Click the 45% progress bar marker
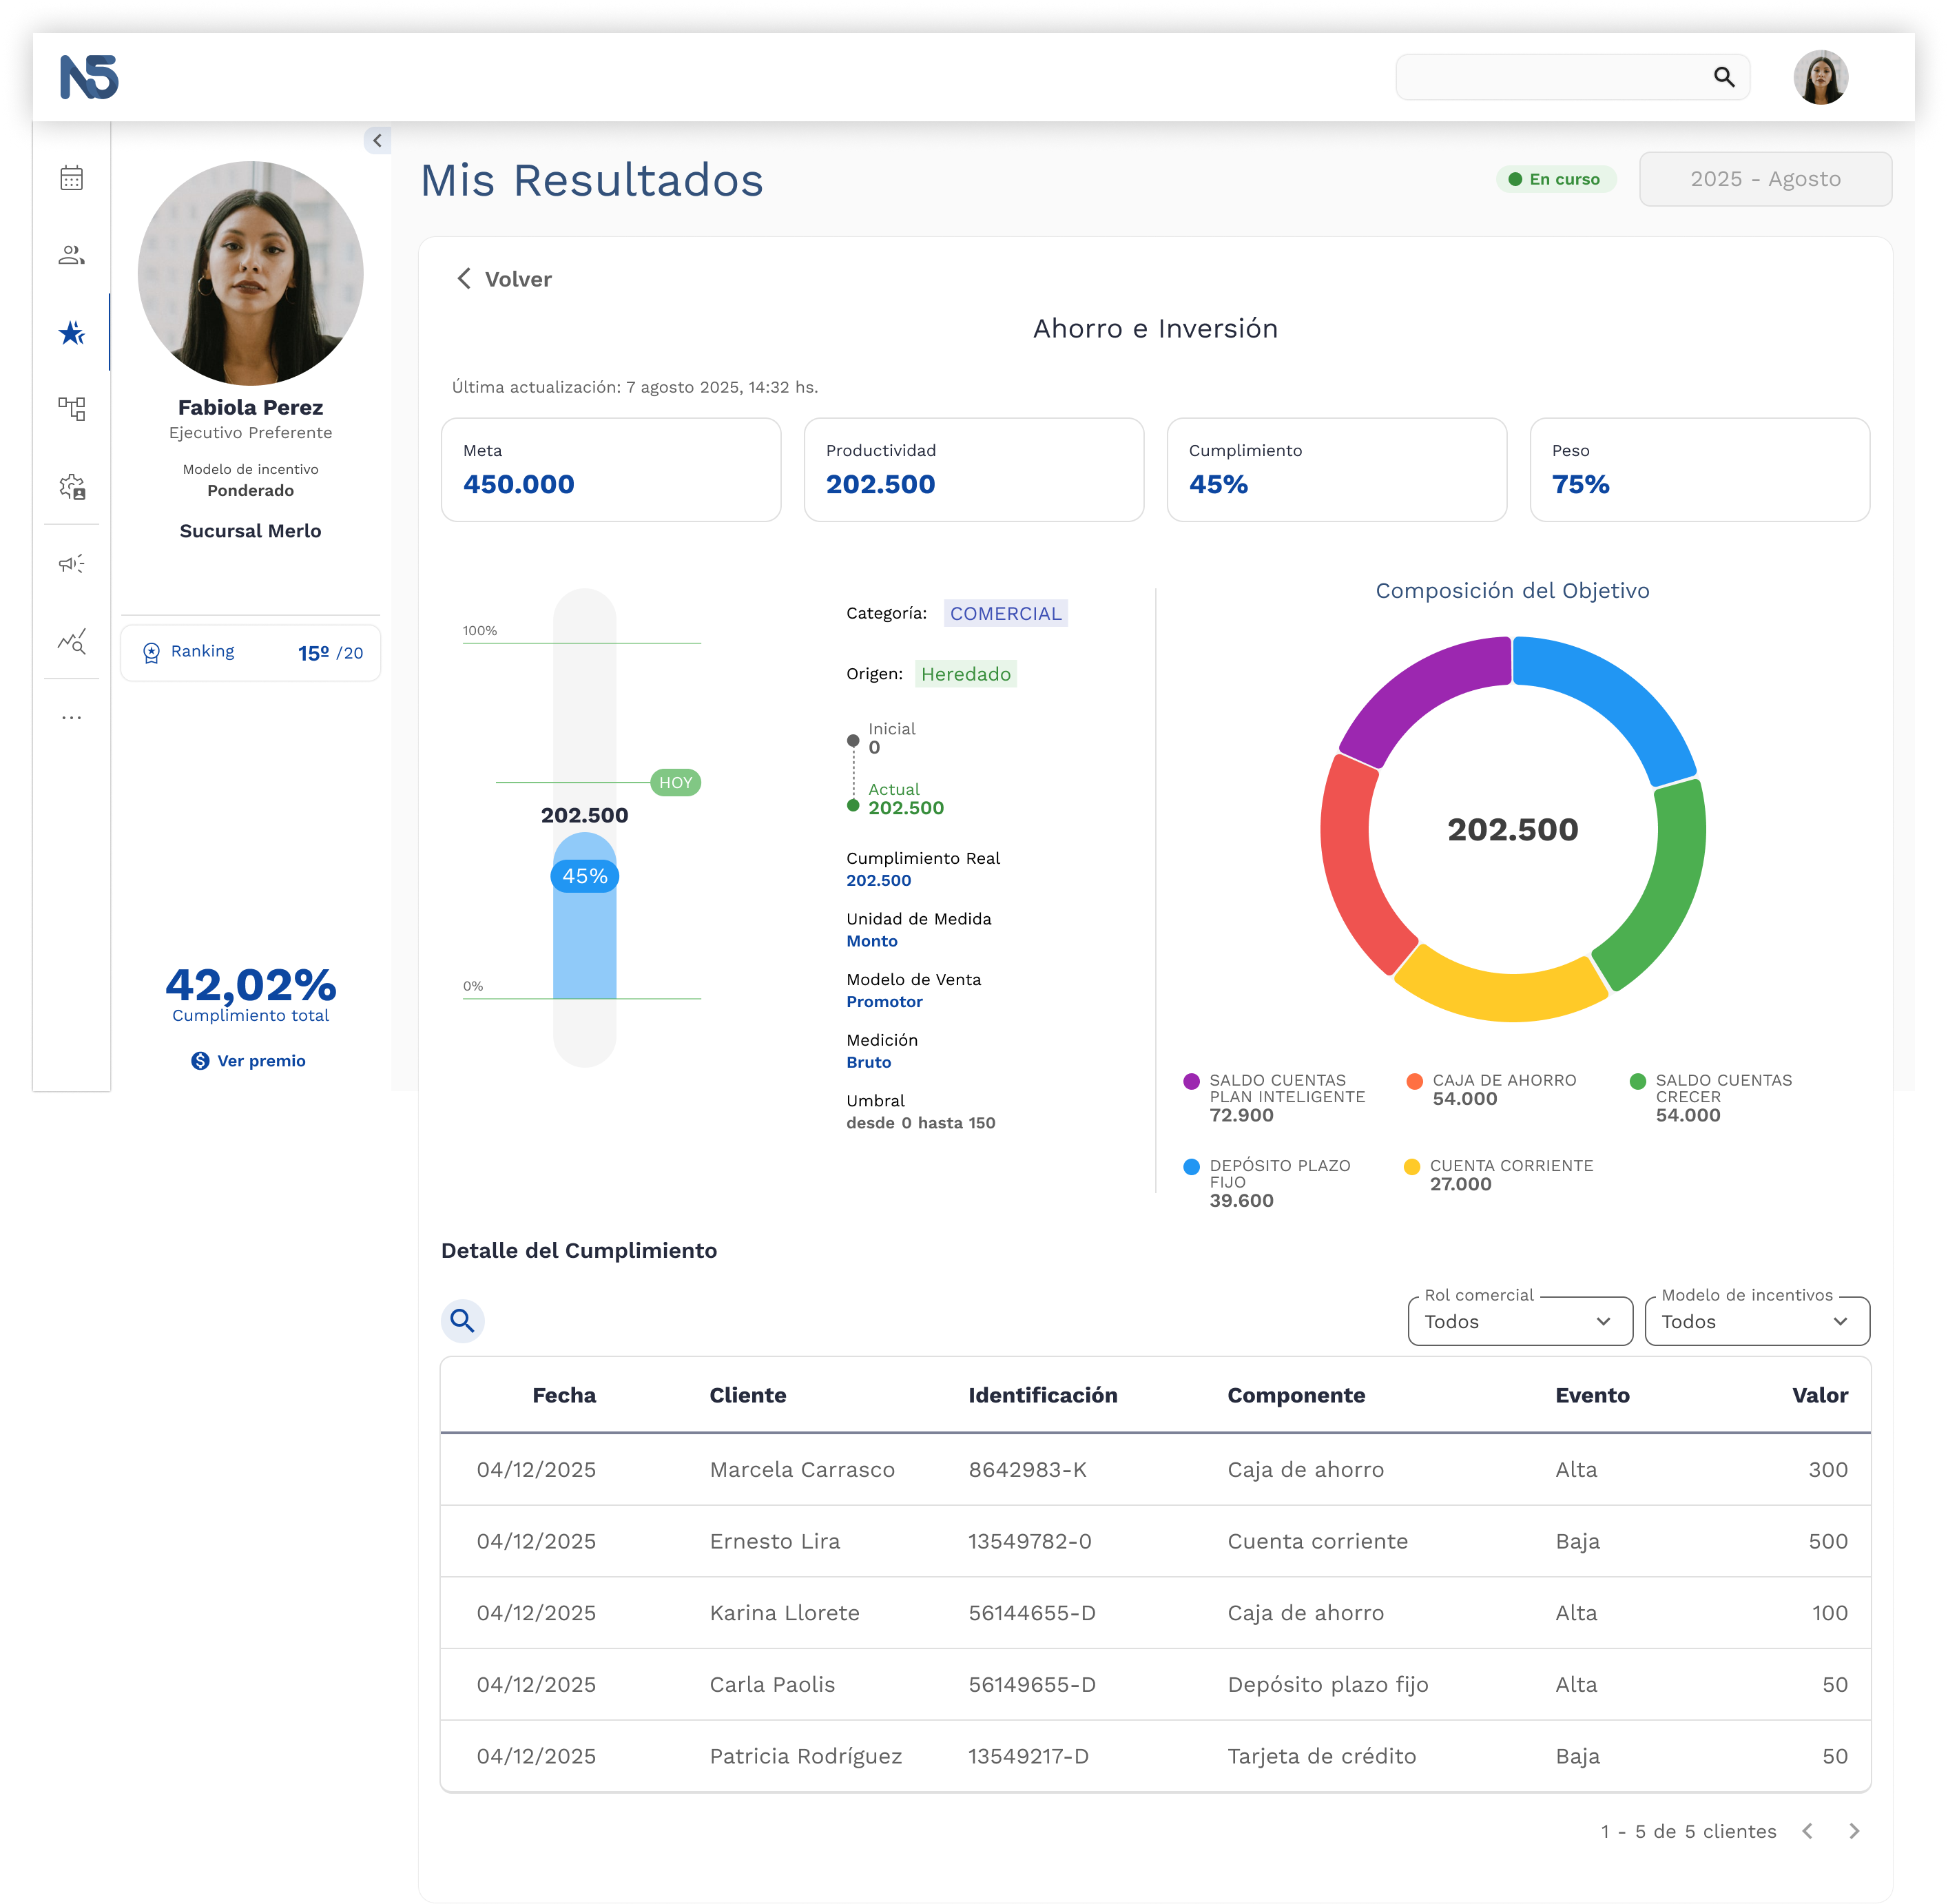 coord(585,876)
